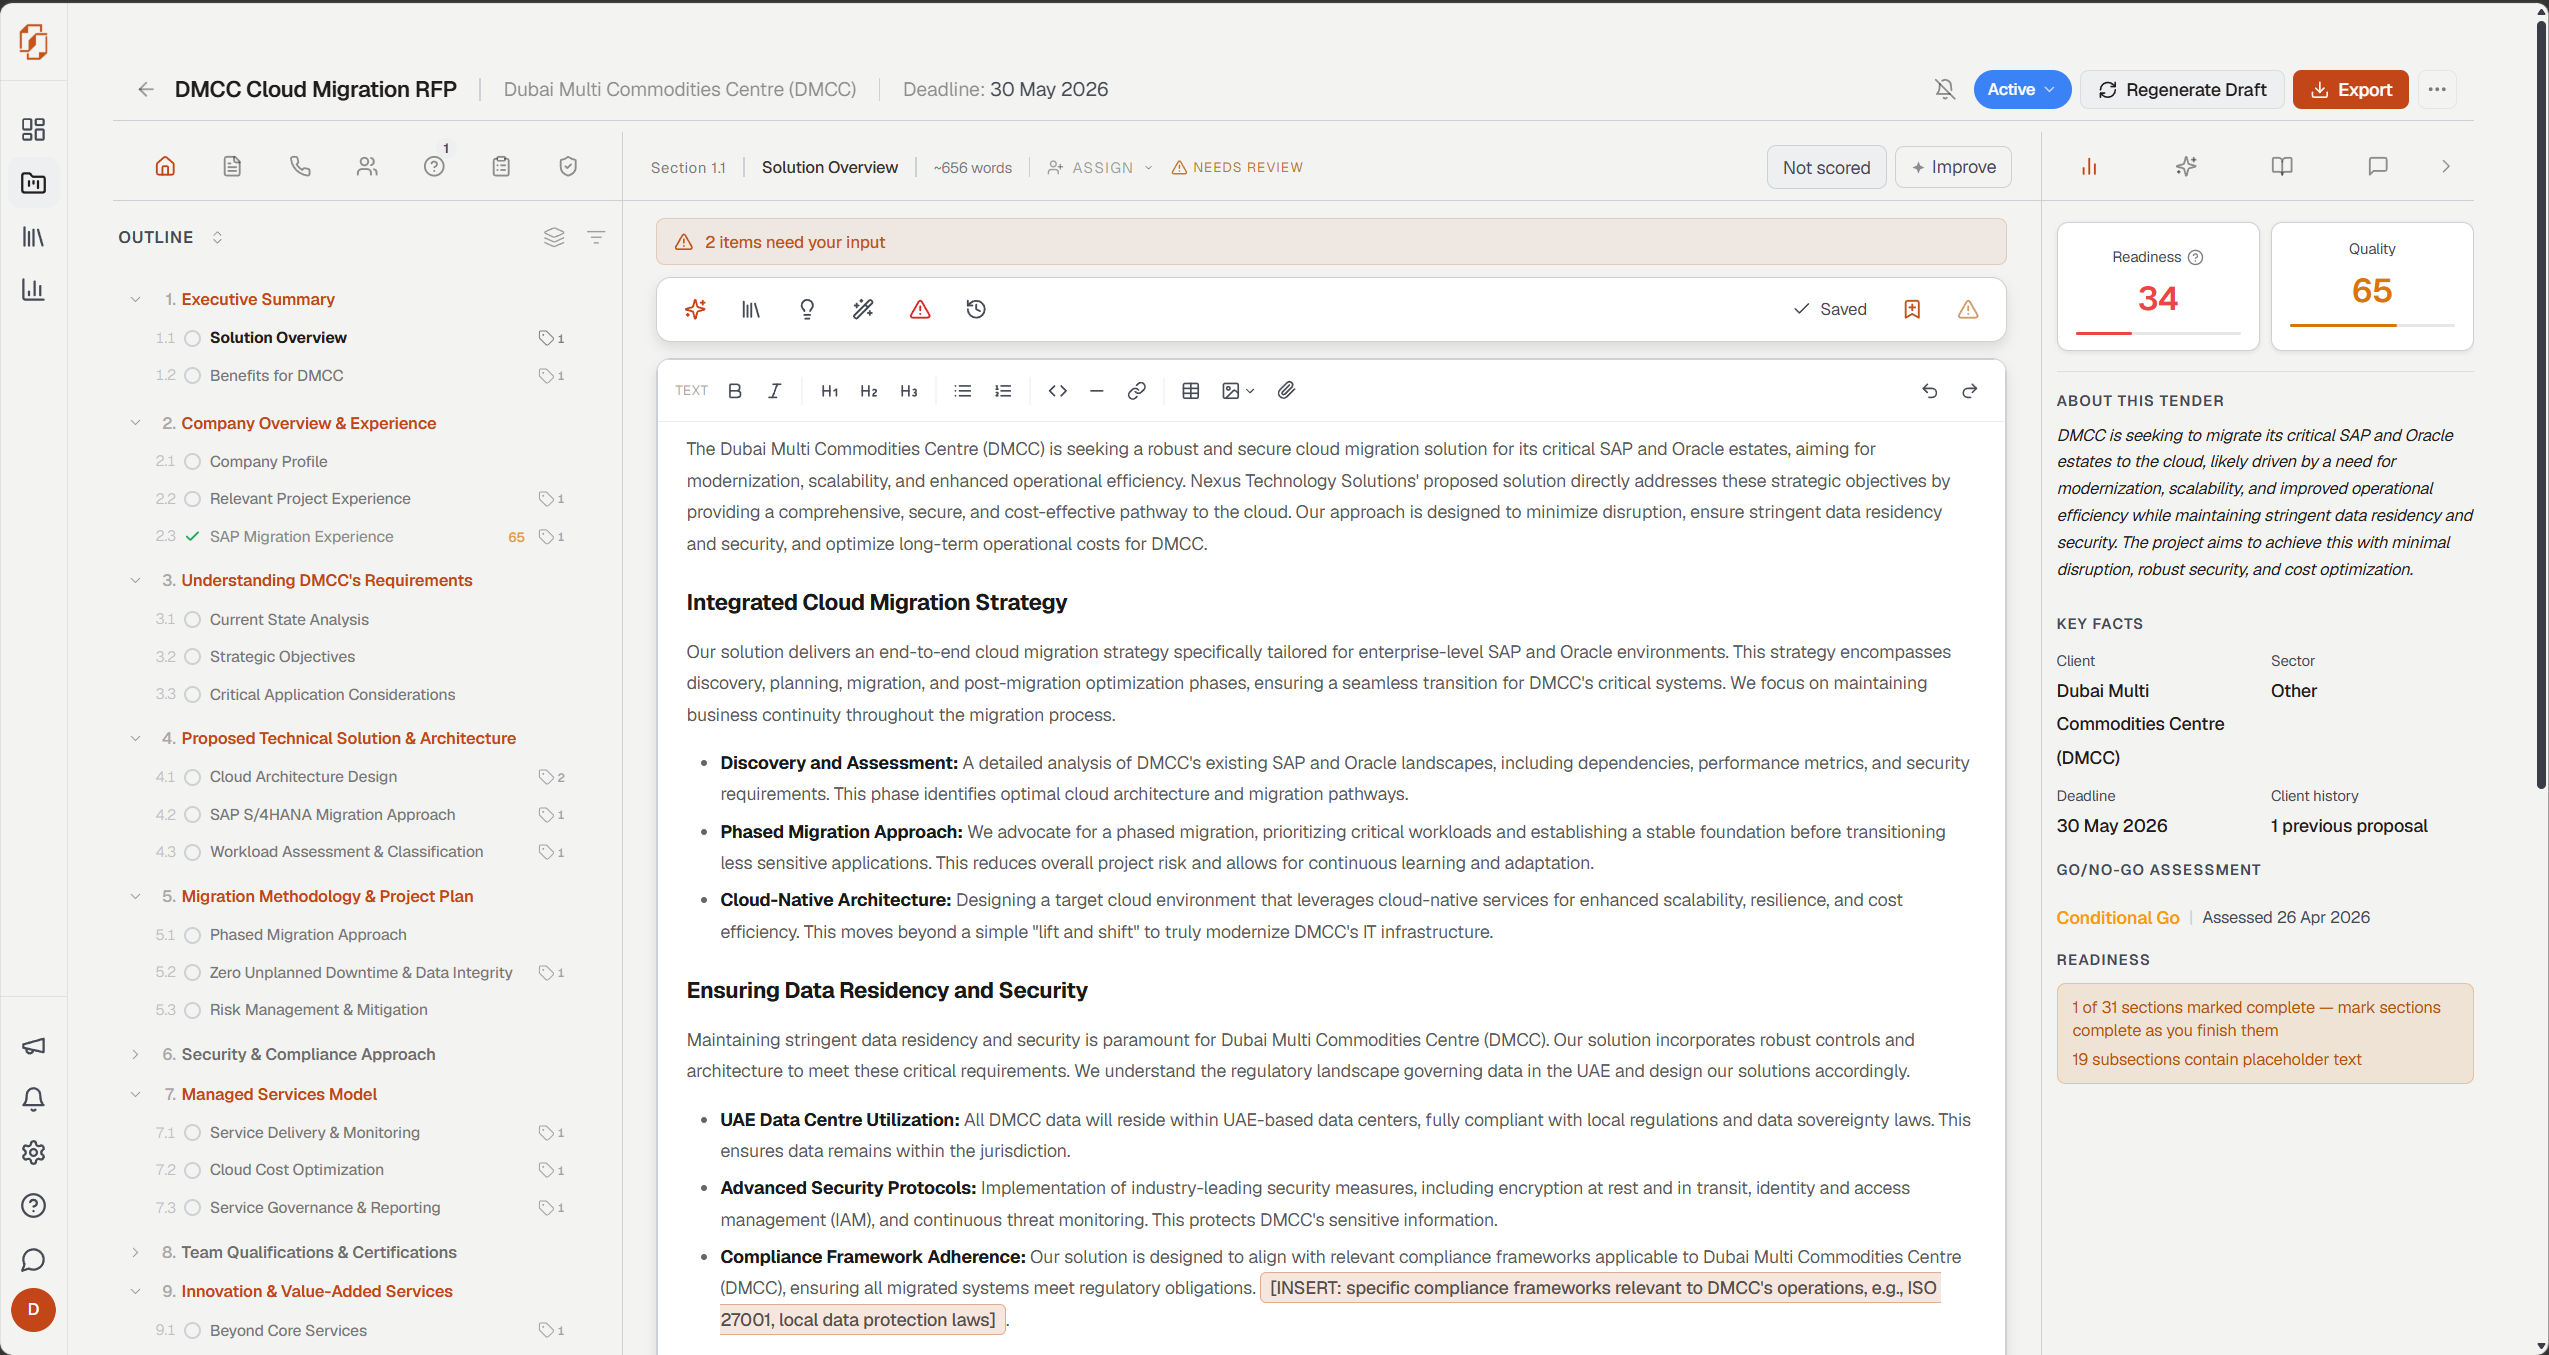Insert a hyperlink
The width and height of the screenshot is (2549, 1355).
pyautogui.click(x=1136, y=391)
